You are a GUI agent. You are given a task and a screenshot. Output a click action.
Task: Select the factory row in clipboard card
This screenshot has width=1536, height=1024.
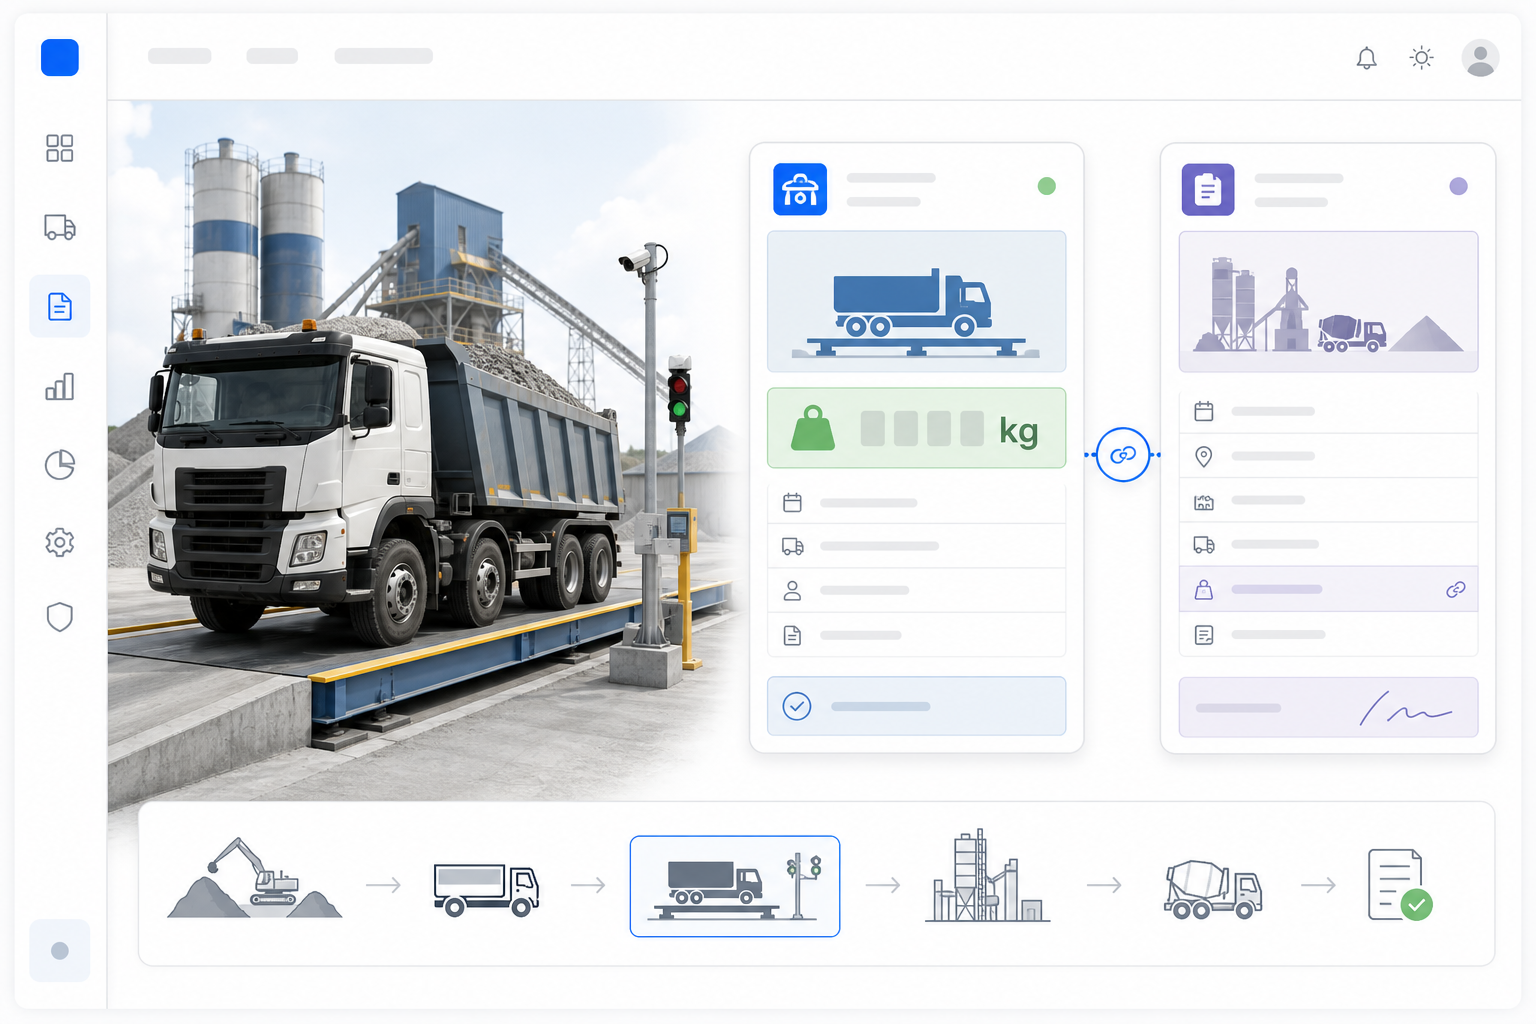click(1328, 500)
